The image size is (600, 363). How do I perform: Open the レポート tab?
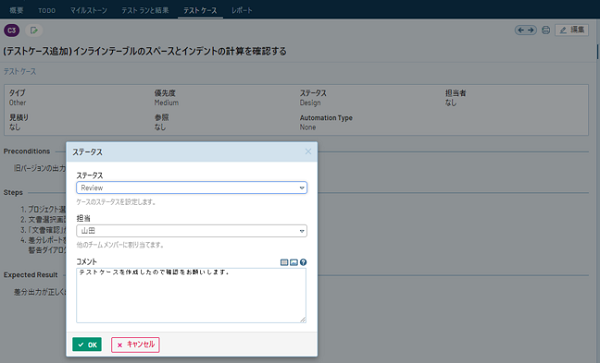point(241,10)
